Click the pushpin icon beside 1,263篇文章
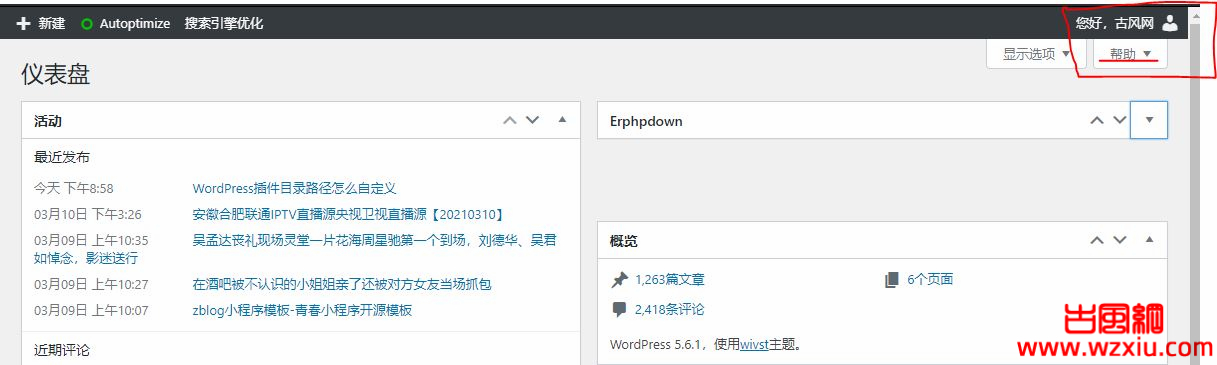This screenshot has height=365, width=1217. coord(620,279)
